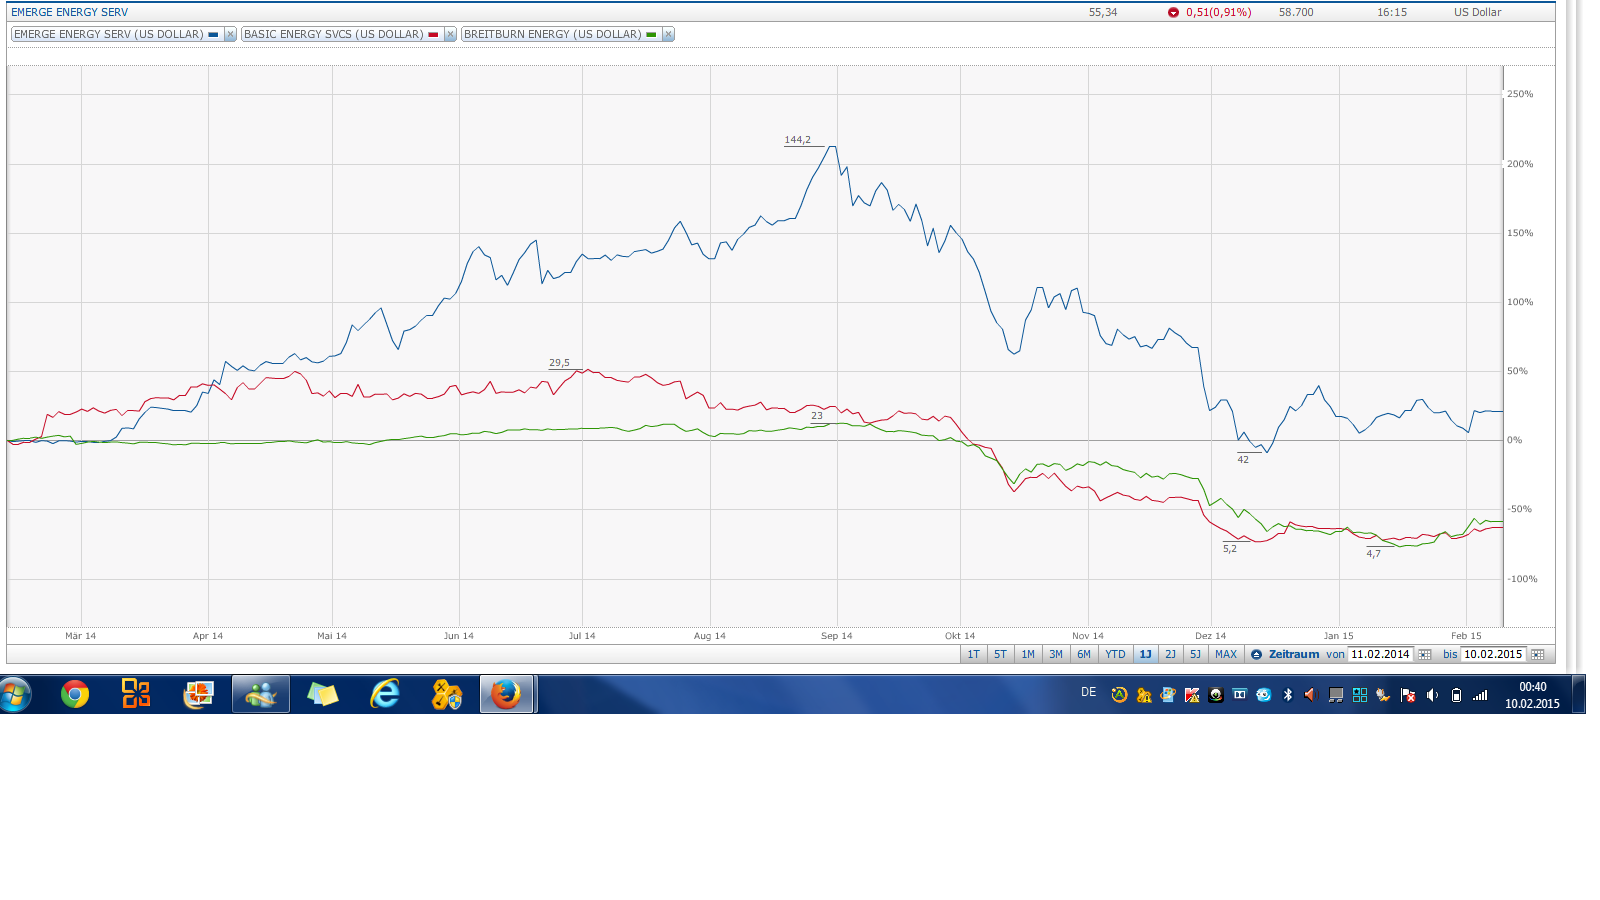The image size is (1600, 900).
Task: Switch to the YTD time range
Action: tap(1116, 654)
